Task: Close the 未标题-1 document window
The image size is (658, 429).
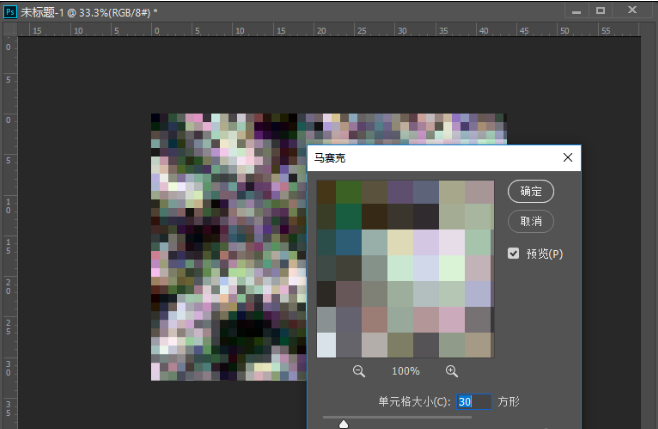Action: point(632,10)
